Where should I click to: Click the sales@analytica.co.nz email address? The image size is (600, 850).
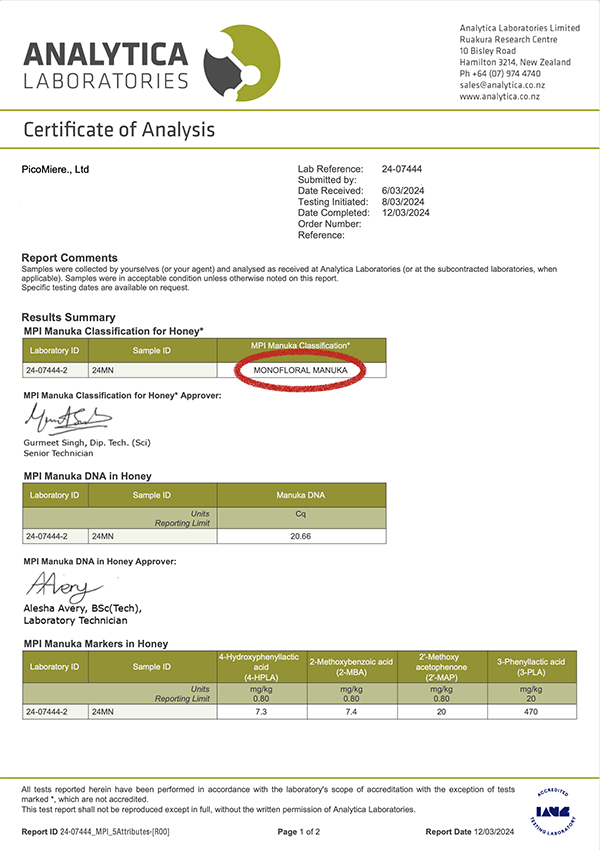502,85
